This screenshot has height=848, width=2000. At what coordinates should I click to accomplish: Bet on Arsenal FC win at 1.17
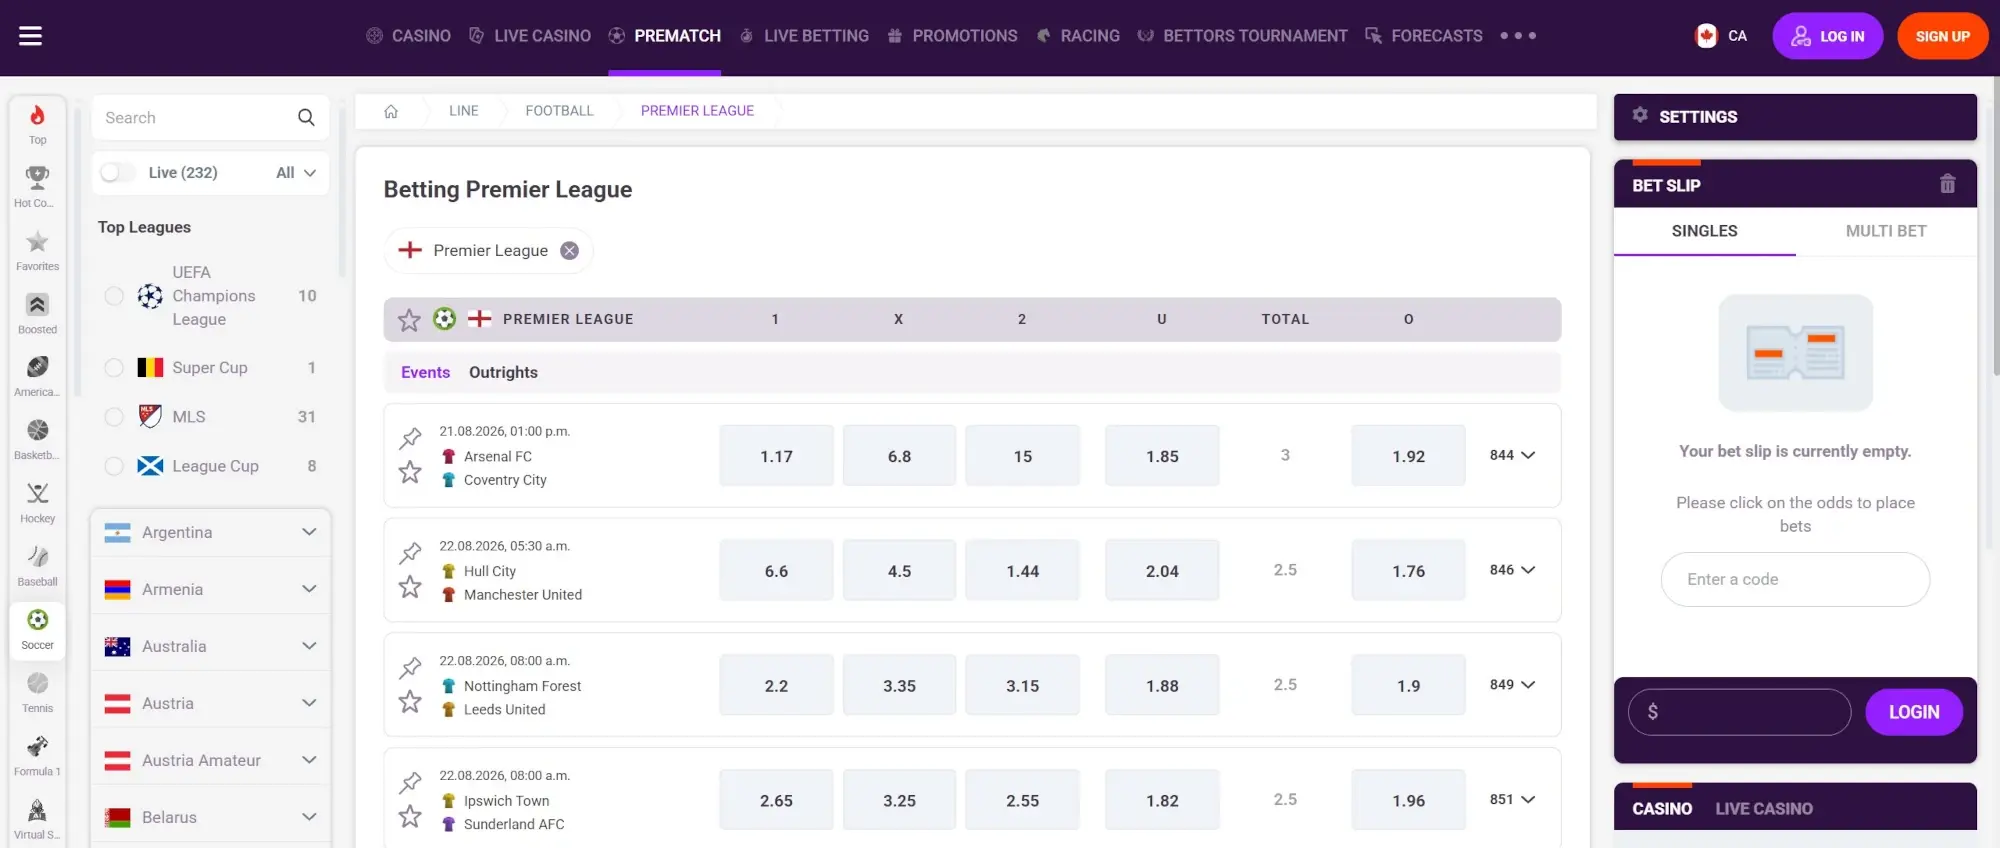pyautogui.click(x=776, y=456)
